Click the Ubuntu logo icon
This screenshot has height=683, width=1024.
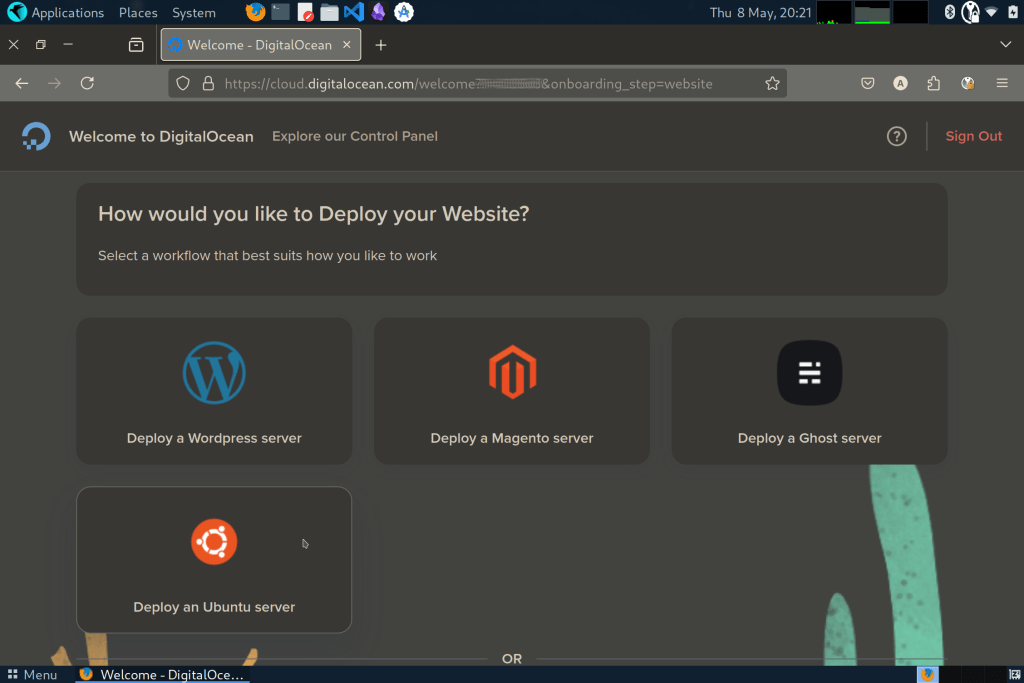tap(214, 542)
